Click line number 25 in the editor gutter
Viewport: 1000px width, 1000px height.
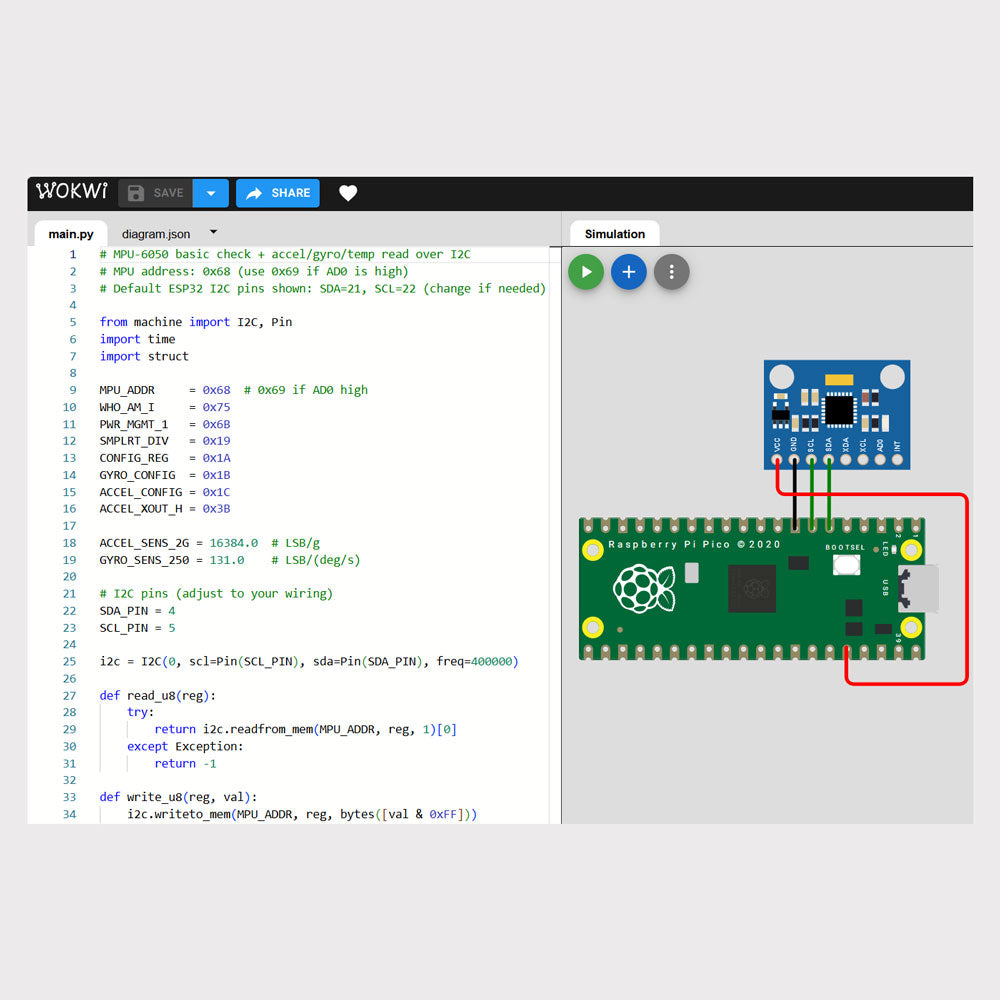click(x=69, y=662)
